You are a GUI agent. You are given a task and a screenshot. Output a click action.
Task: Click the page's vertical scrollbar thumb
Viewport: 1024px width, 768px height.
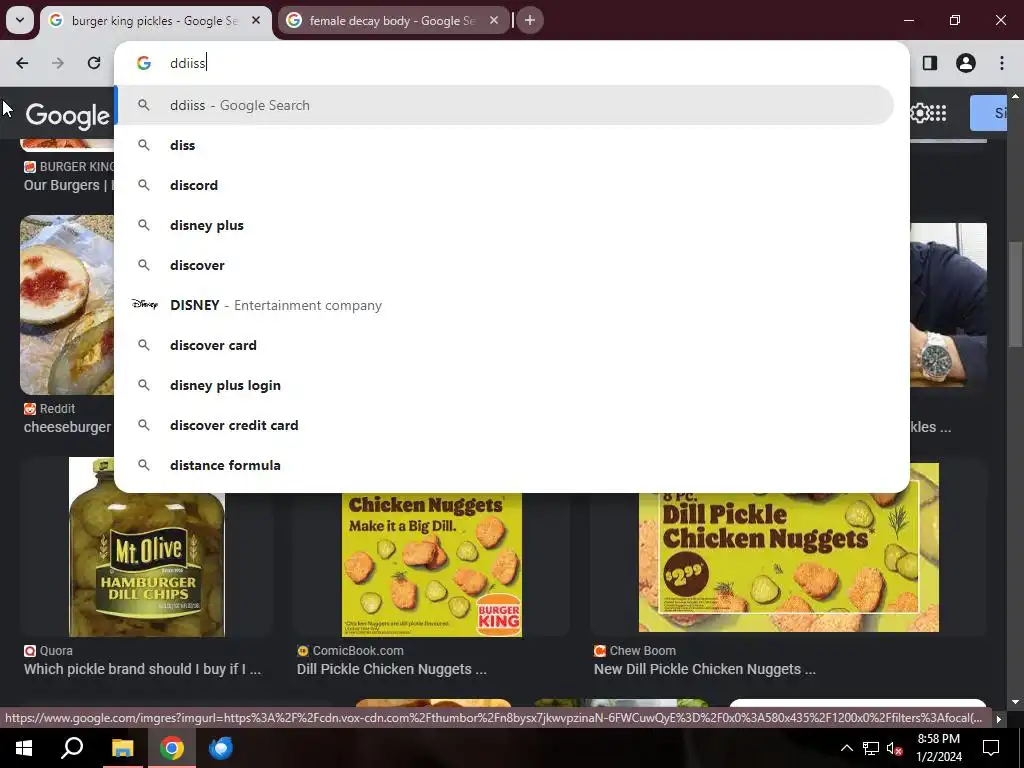pos(1015,294)
